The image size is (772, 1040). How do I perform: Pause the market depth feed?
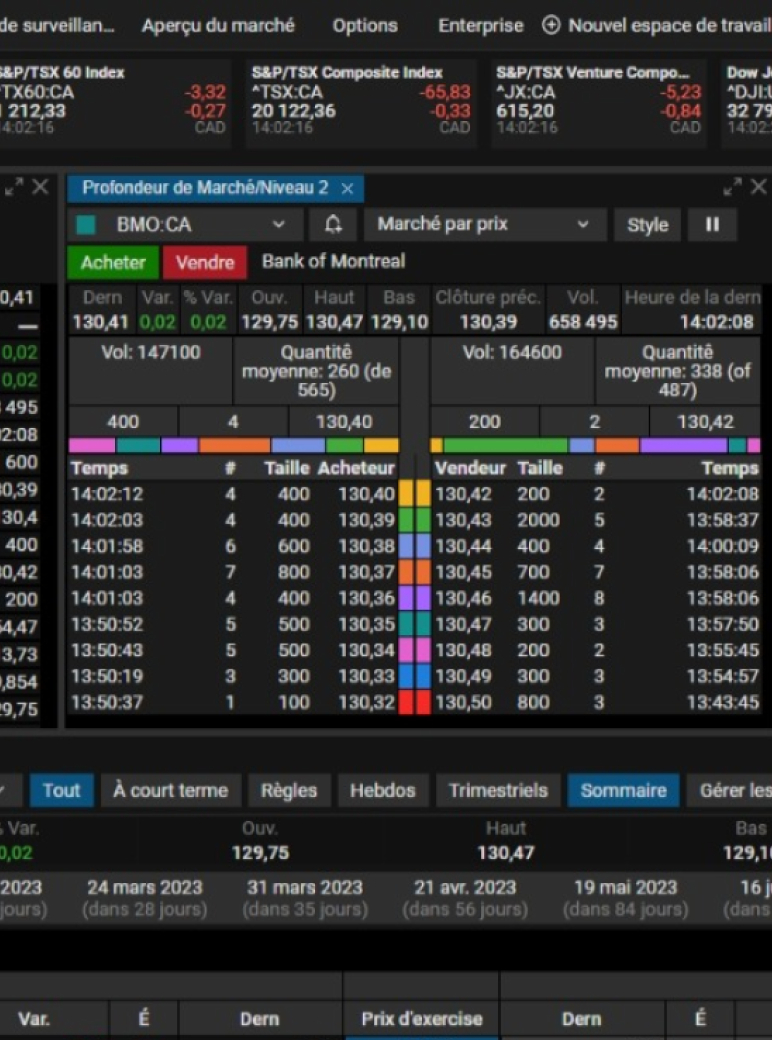(712, 225)
